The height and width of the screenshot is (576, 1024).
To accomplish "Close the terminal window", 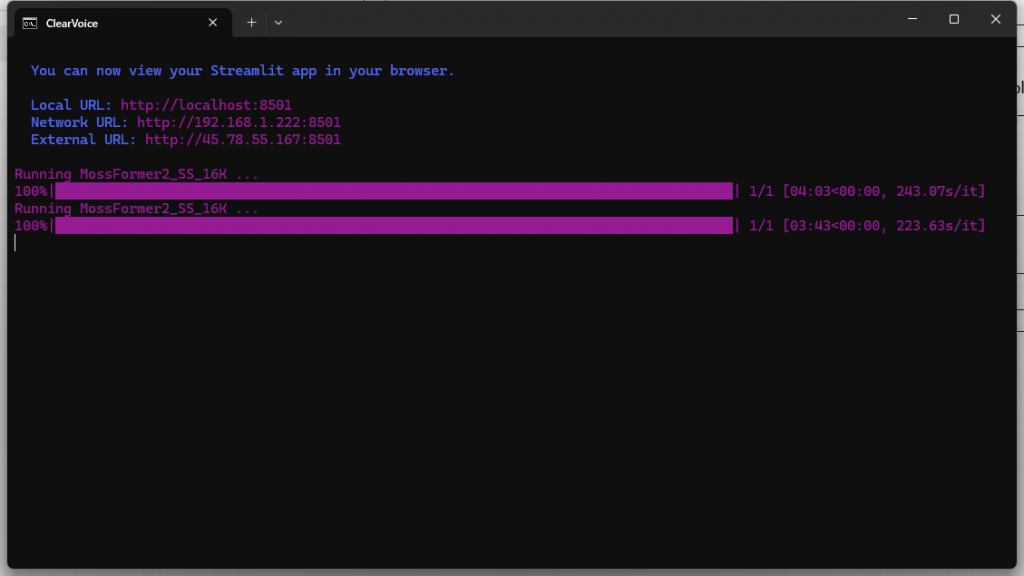I will [995, 19].
